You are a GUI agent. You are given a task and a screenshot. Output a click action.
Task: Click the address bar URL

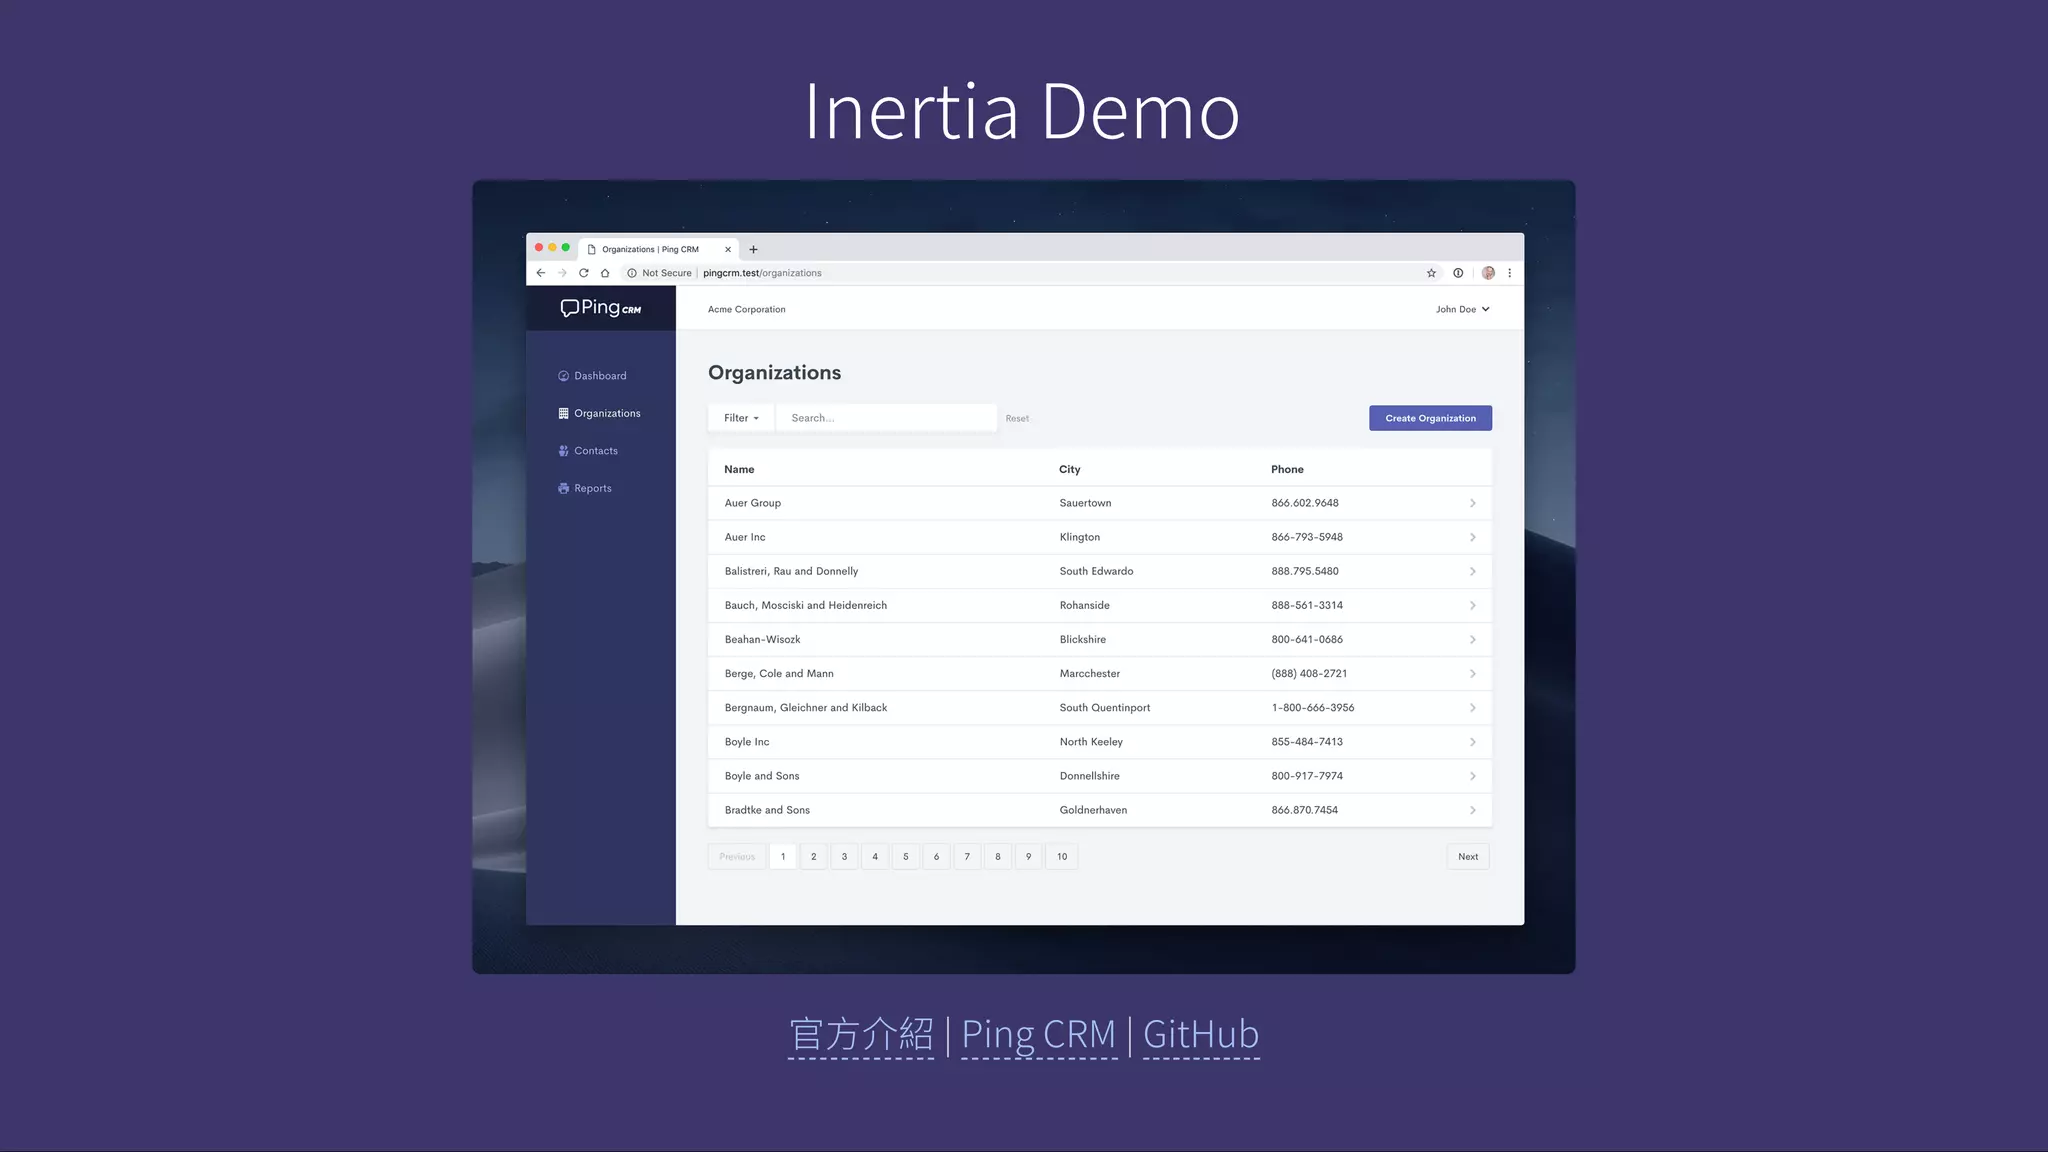(x=762, y=273)
